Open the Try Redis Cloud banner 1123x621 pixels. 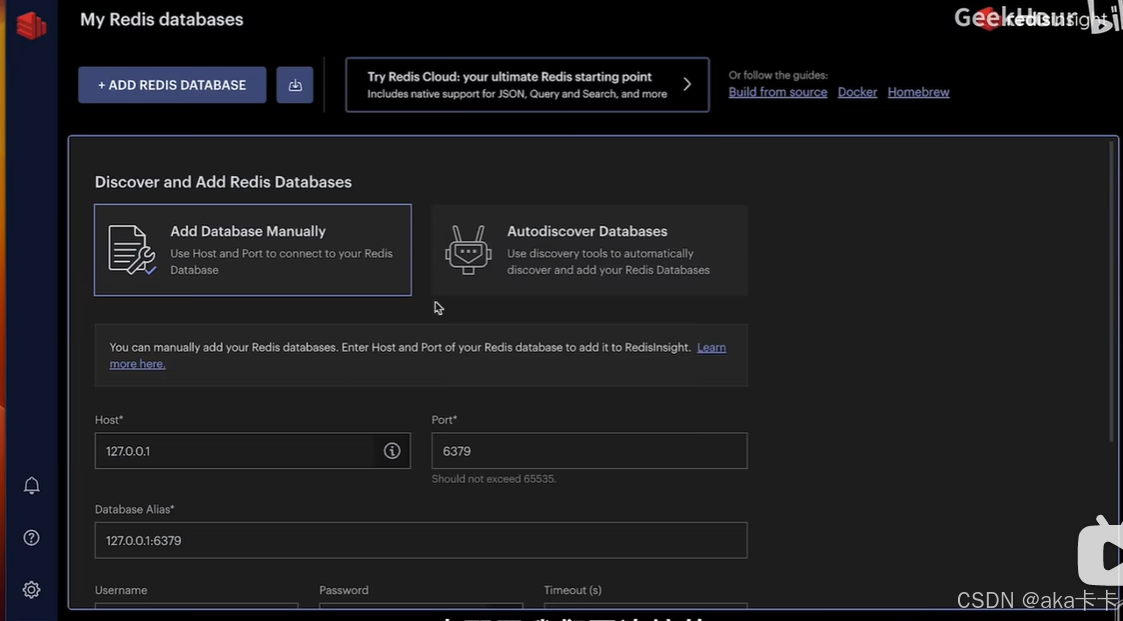[x=527, y=85]
